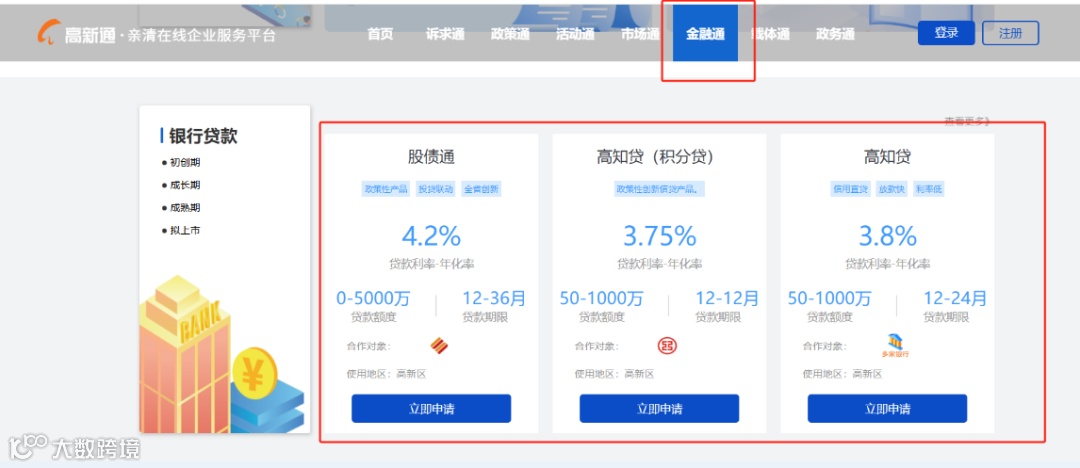Click the 高新通 logo icon
Screen dimensions: 1080x468
[48, 33]
